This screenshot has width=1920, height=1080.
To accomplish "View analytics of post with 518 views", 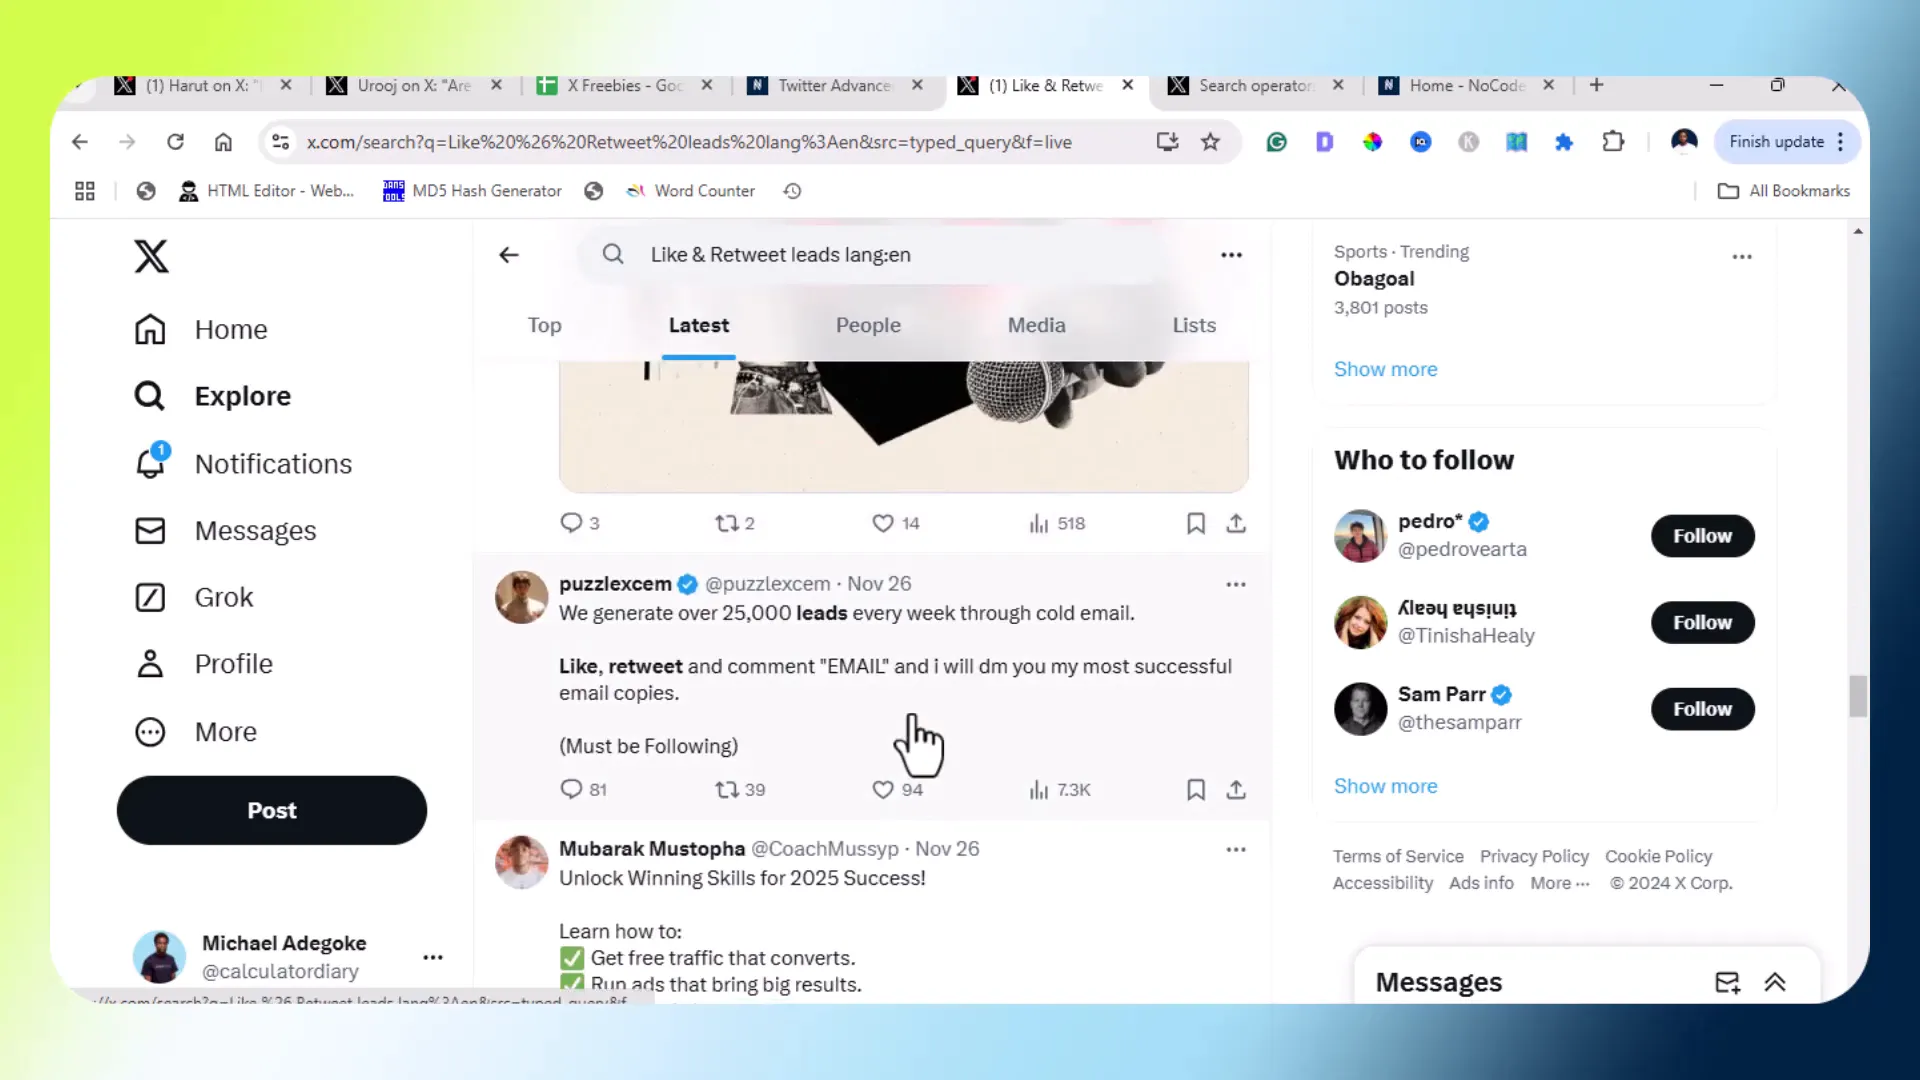I will click(1057, 523).
